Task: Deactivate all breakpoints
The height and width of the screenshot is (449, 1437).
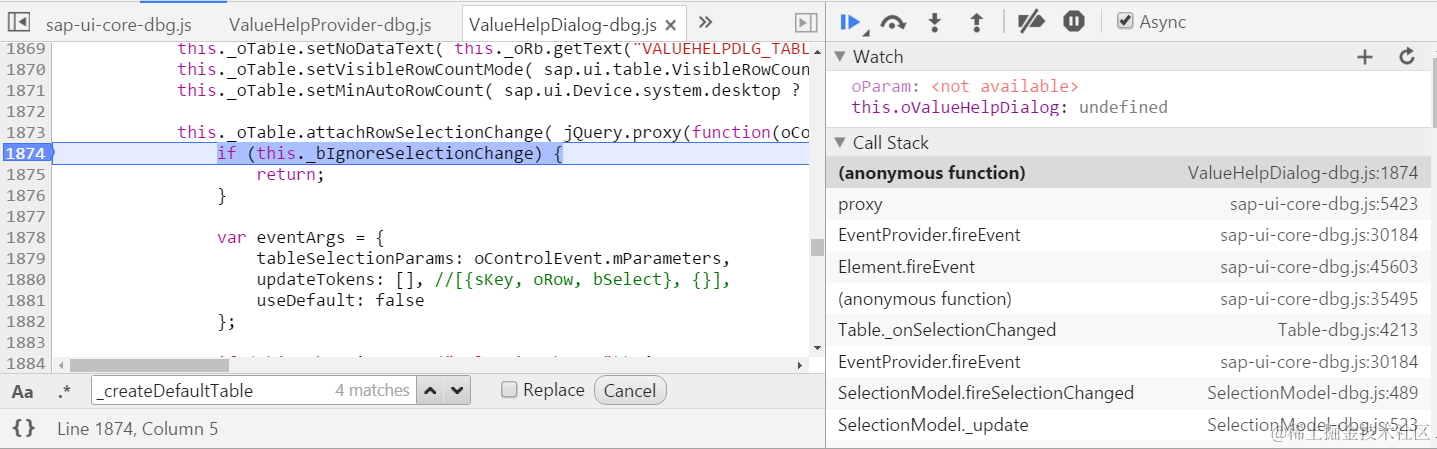Action: click(x=1031, y=21)
